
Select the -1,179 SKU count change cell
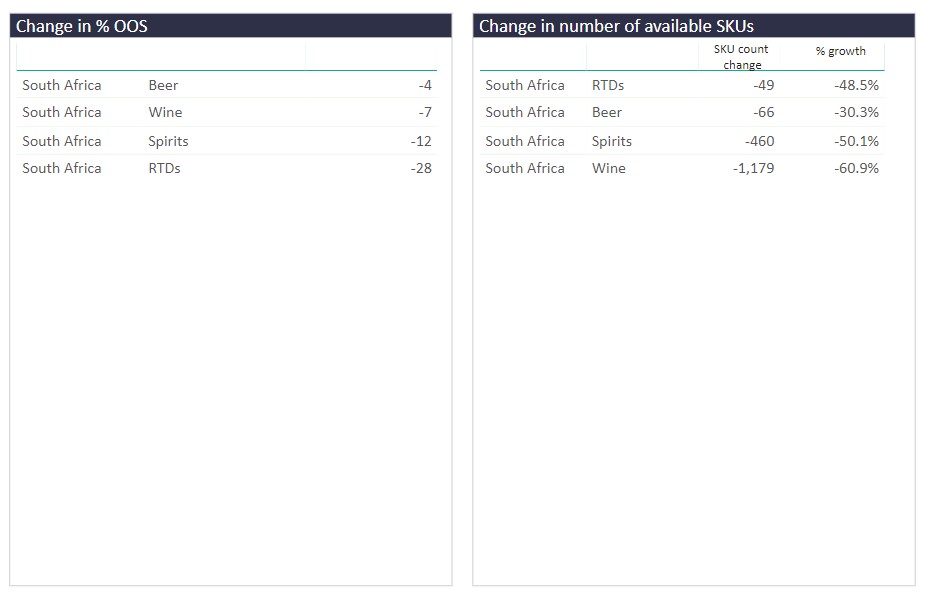click(753, 168)
